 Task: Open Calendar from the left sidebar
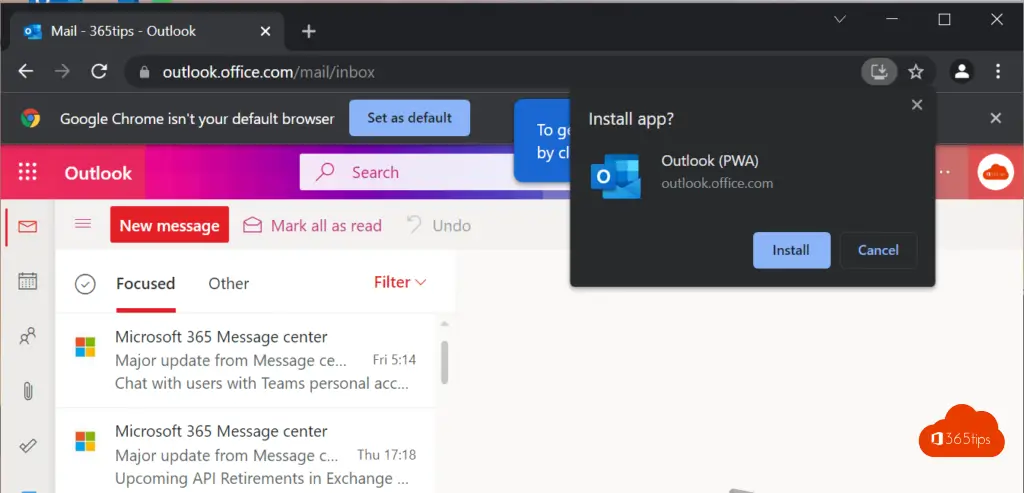click(x=28, y=281)
